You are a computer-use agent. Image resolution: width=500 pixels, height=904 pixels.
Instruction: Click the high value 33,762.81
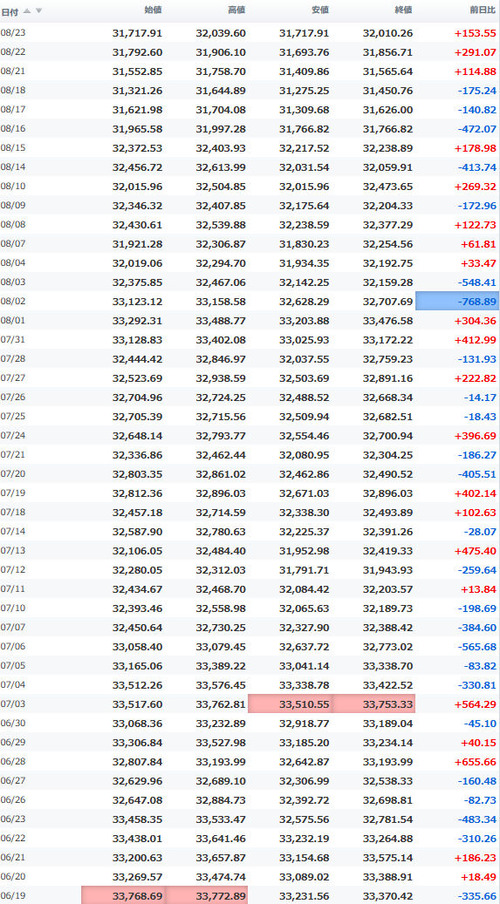pos(221,704)
